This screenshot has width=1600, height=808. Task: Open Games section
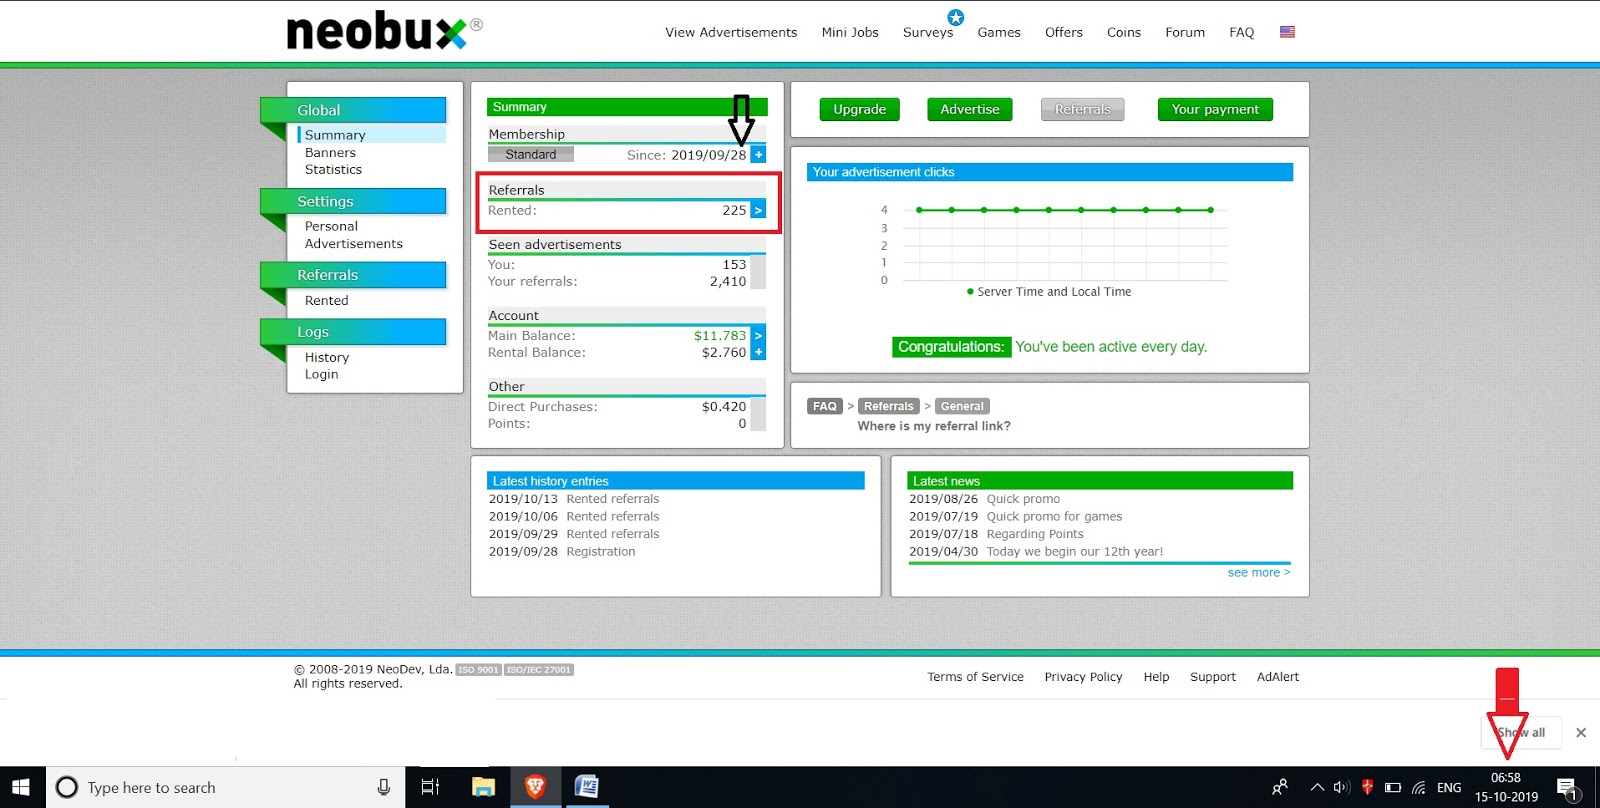click(x=999, y=32)
